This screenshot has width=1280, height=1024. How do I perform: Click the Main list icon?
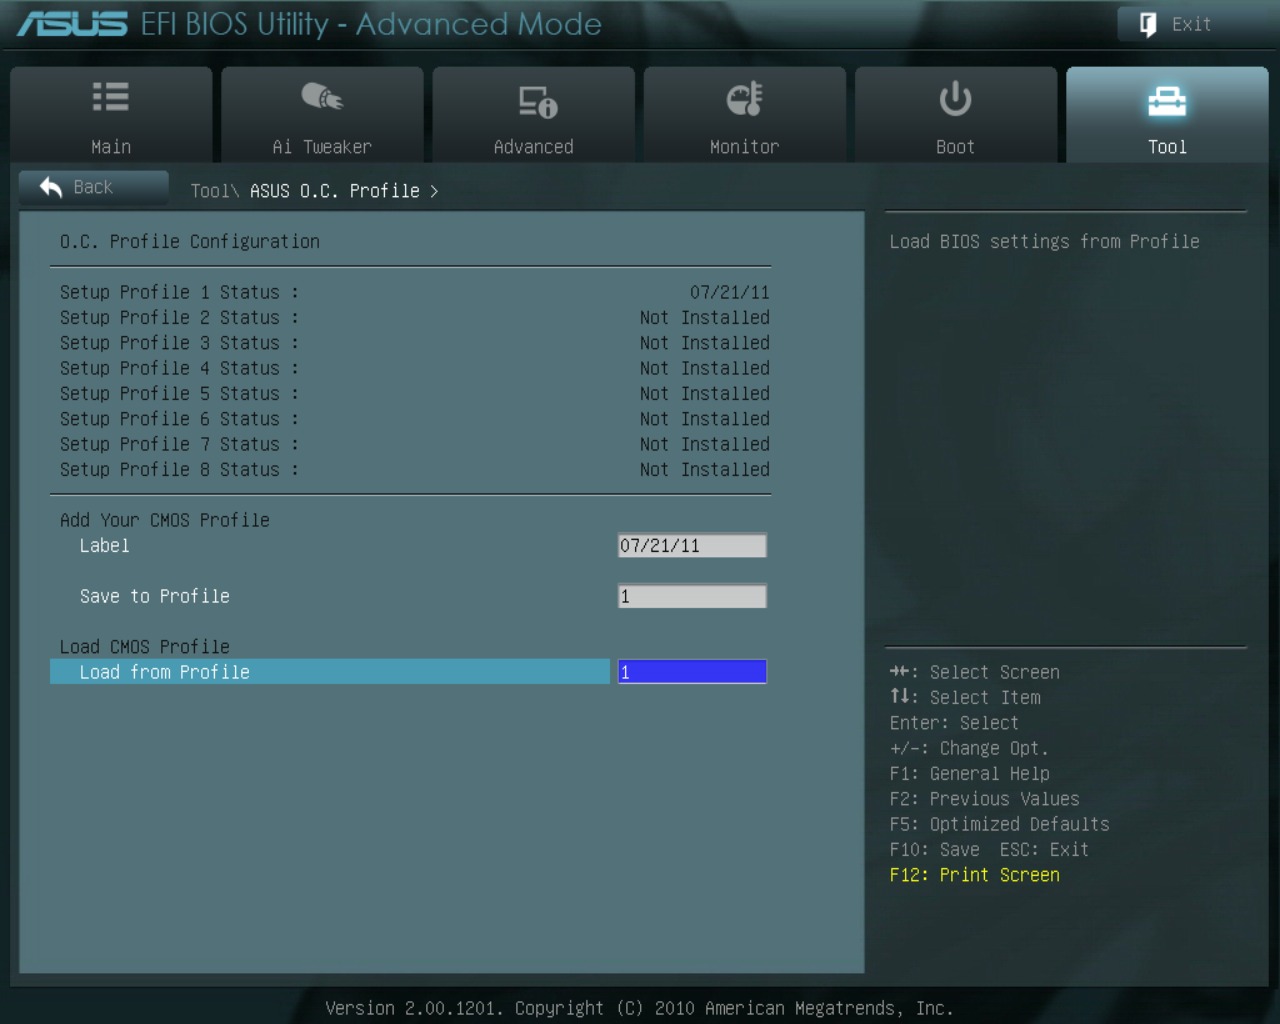coord(111,97)
